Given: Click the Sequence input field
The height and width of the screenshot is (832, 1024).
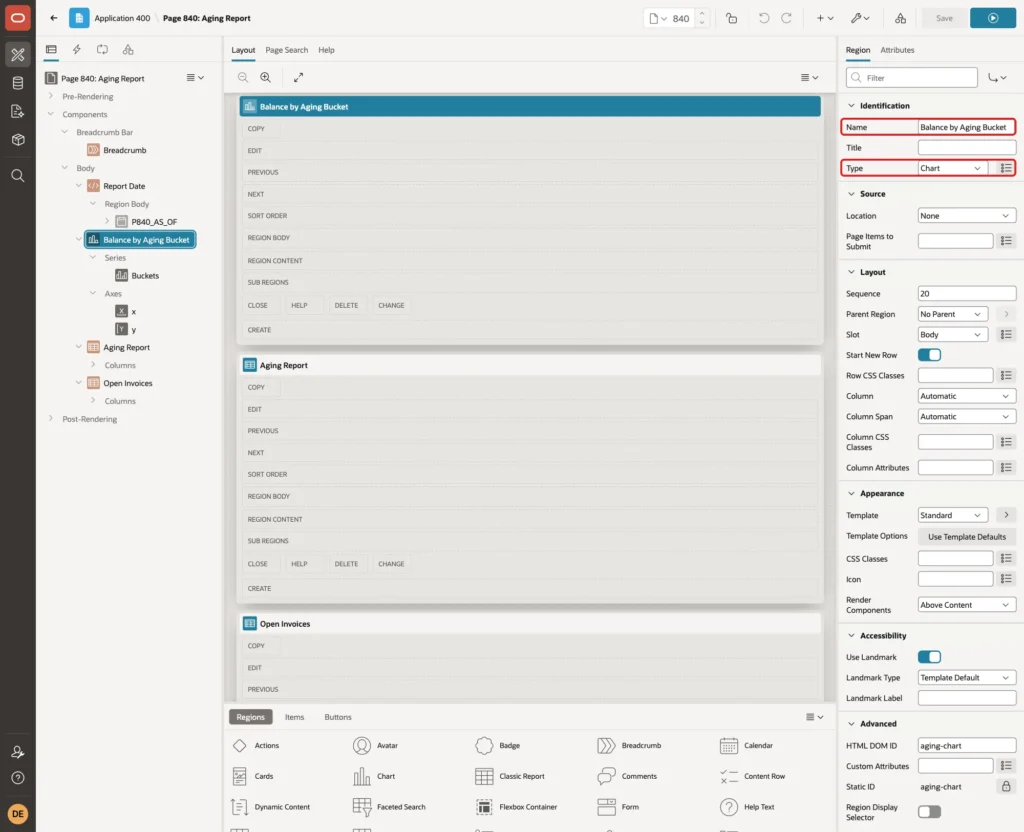Looking at the screenshot, I should click(967, 294).
